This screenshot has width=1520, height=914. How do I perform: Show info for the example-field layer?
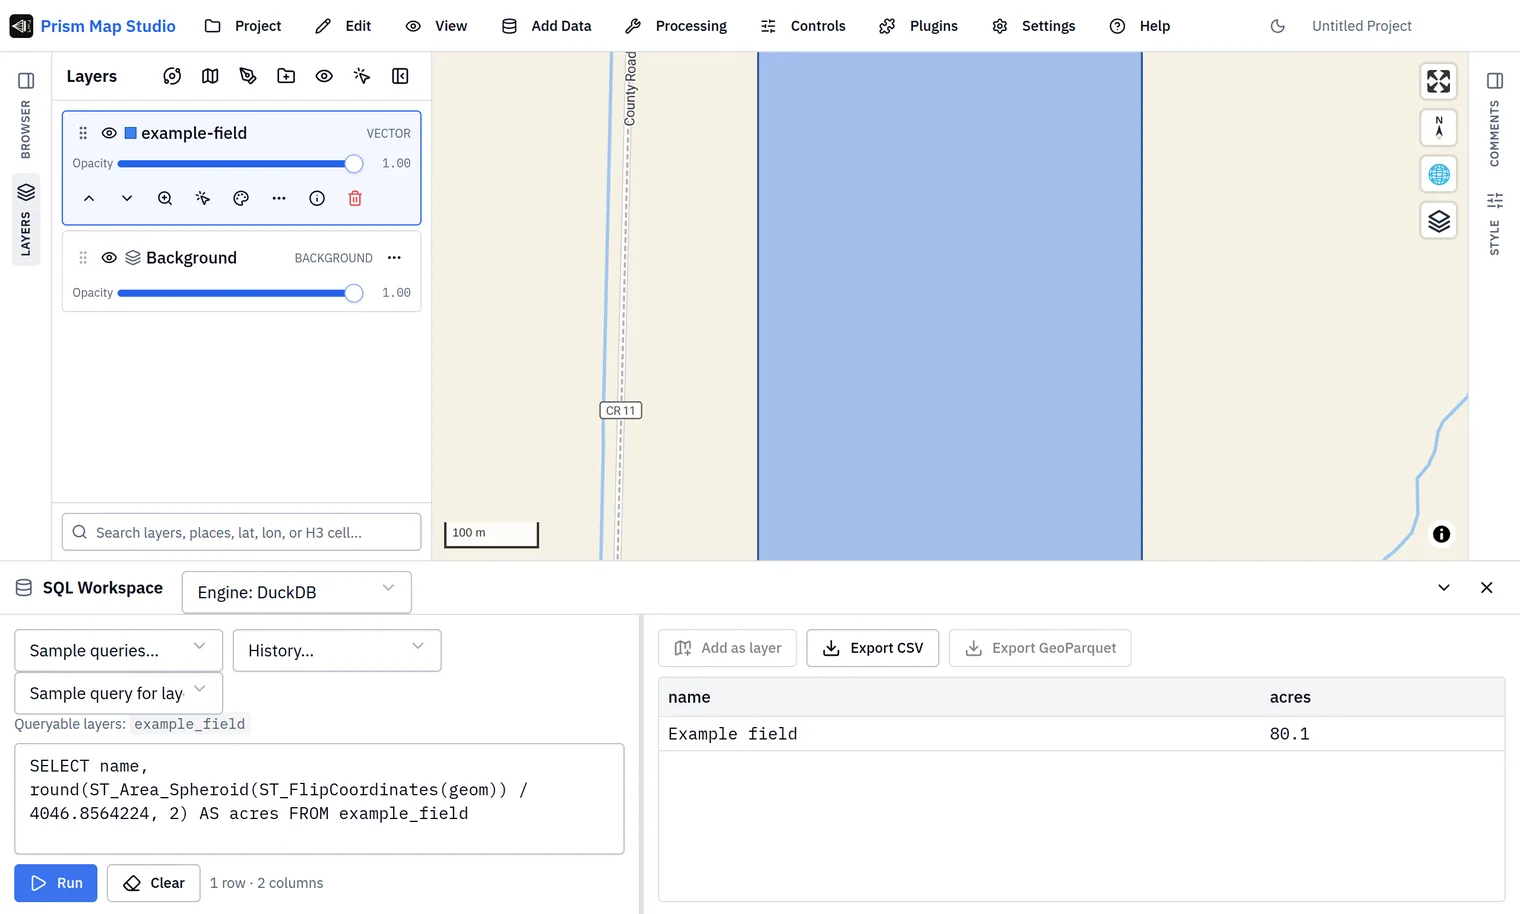[x=317, y=198]
